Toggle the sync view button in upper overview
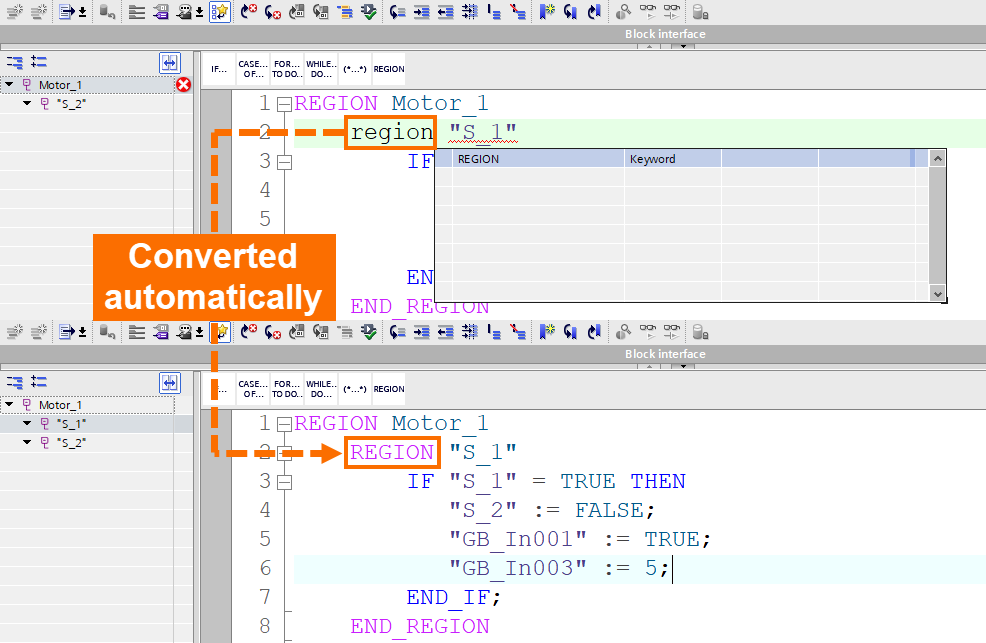Image resolution: width=986 pixels, height=643 pixels. coord(169,62)
